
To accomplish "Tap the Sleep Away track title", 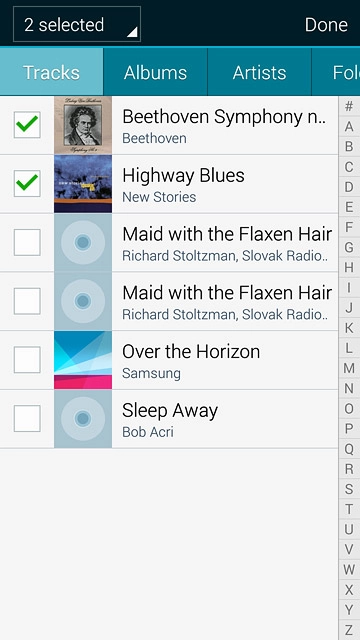I will (x=170, y=411).
